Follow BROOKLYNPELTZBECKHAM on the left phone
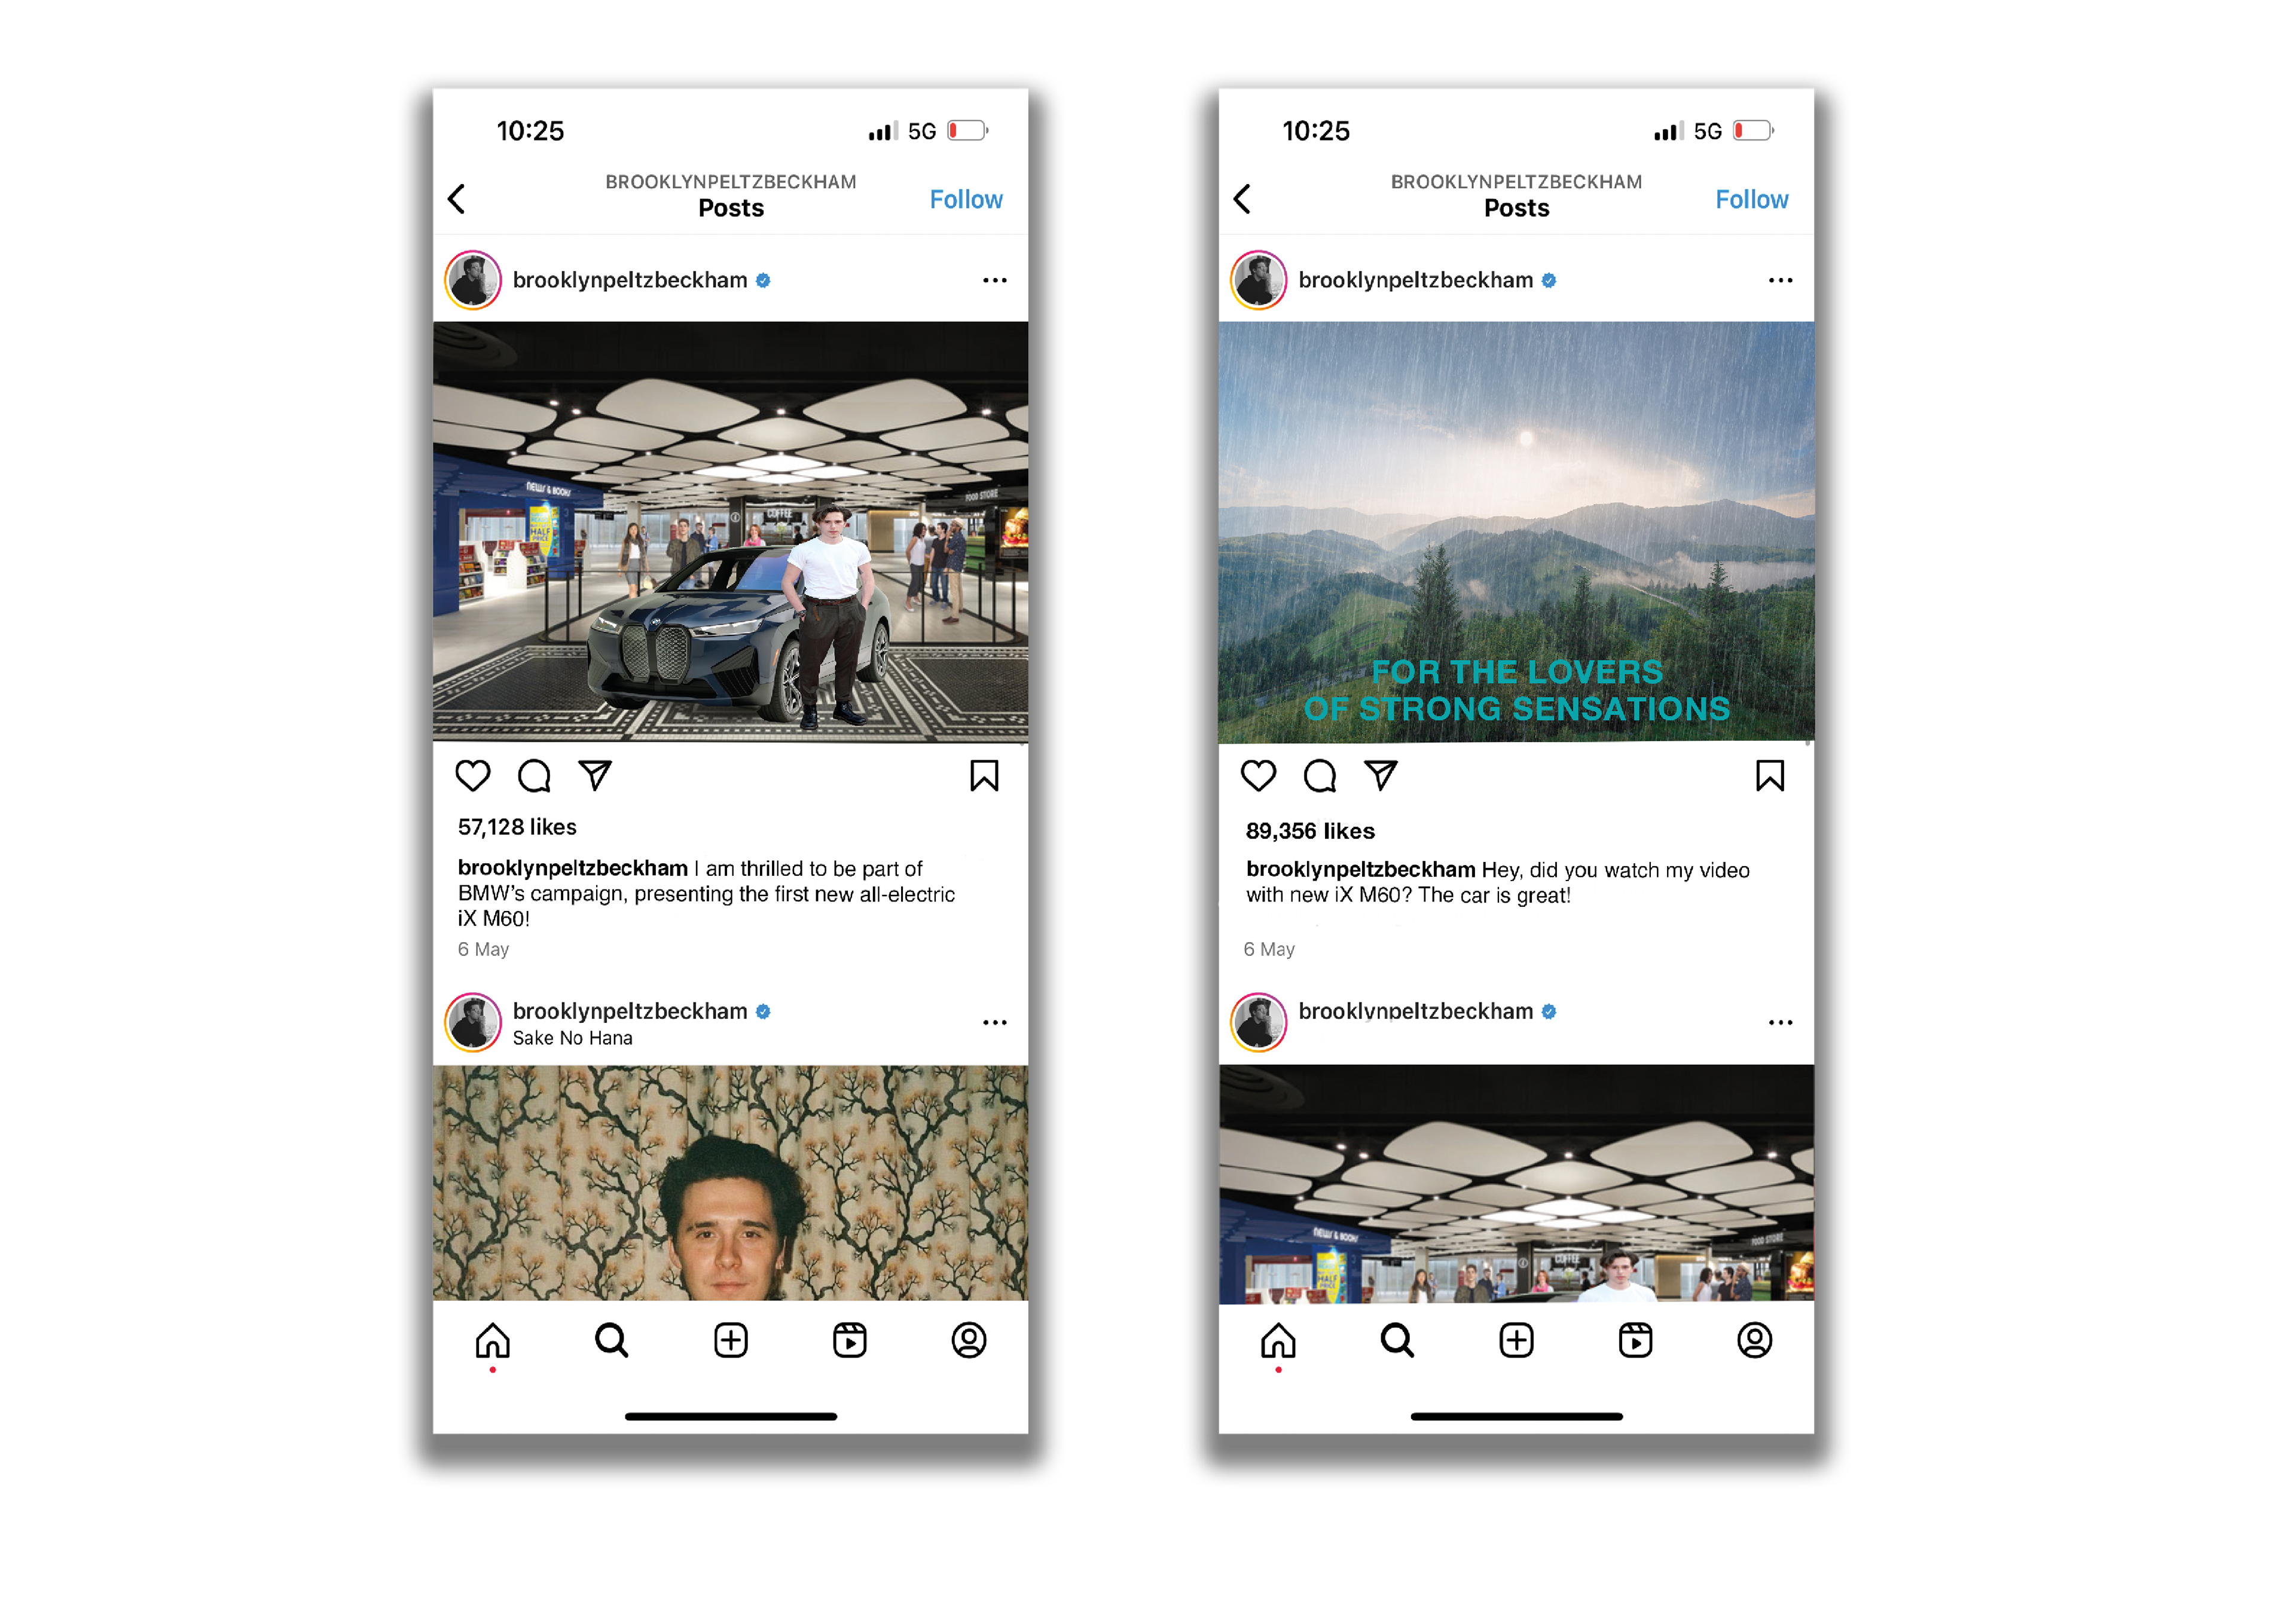The height and width of the screenshot is (1623, 2296). click(966, 199)
